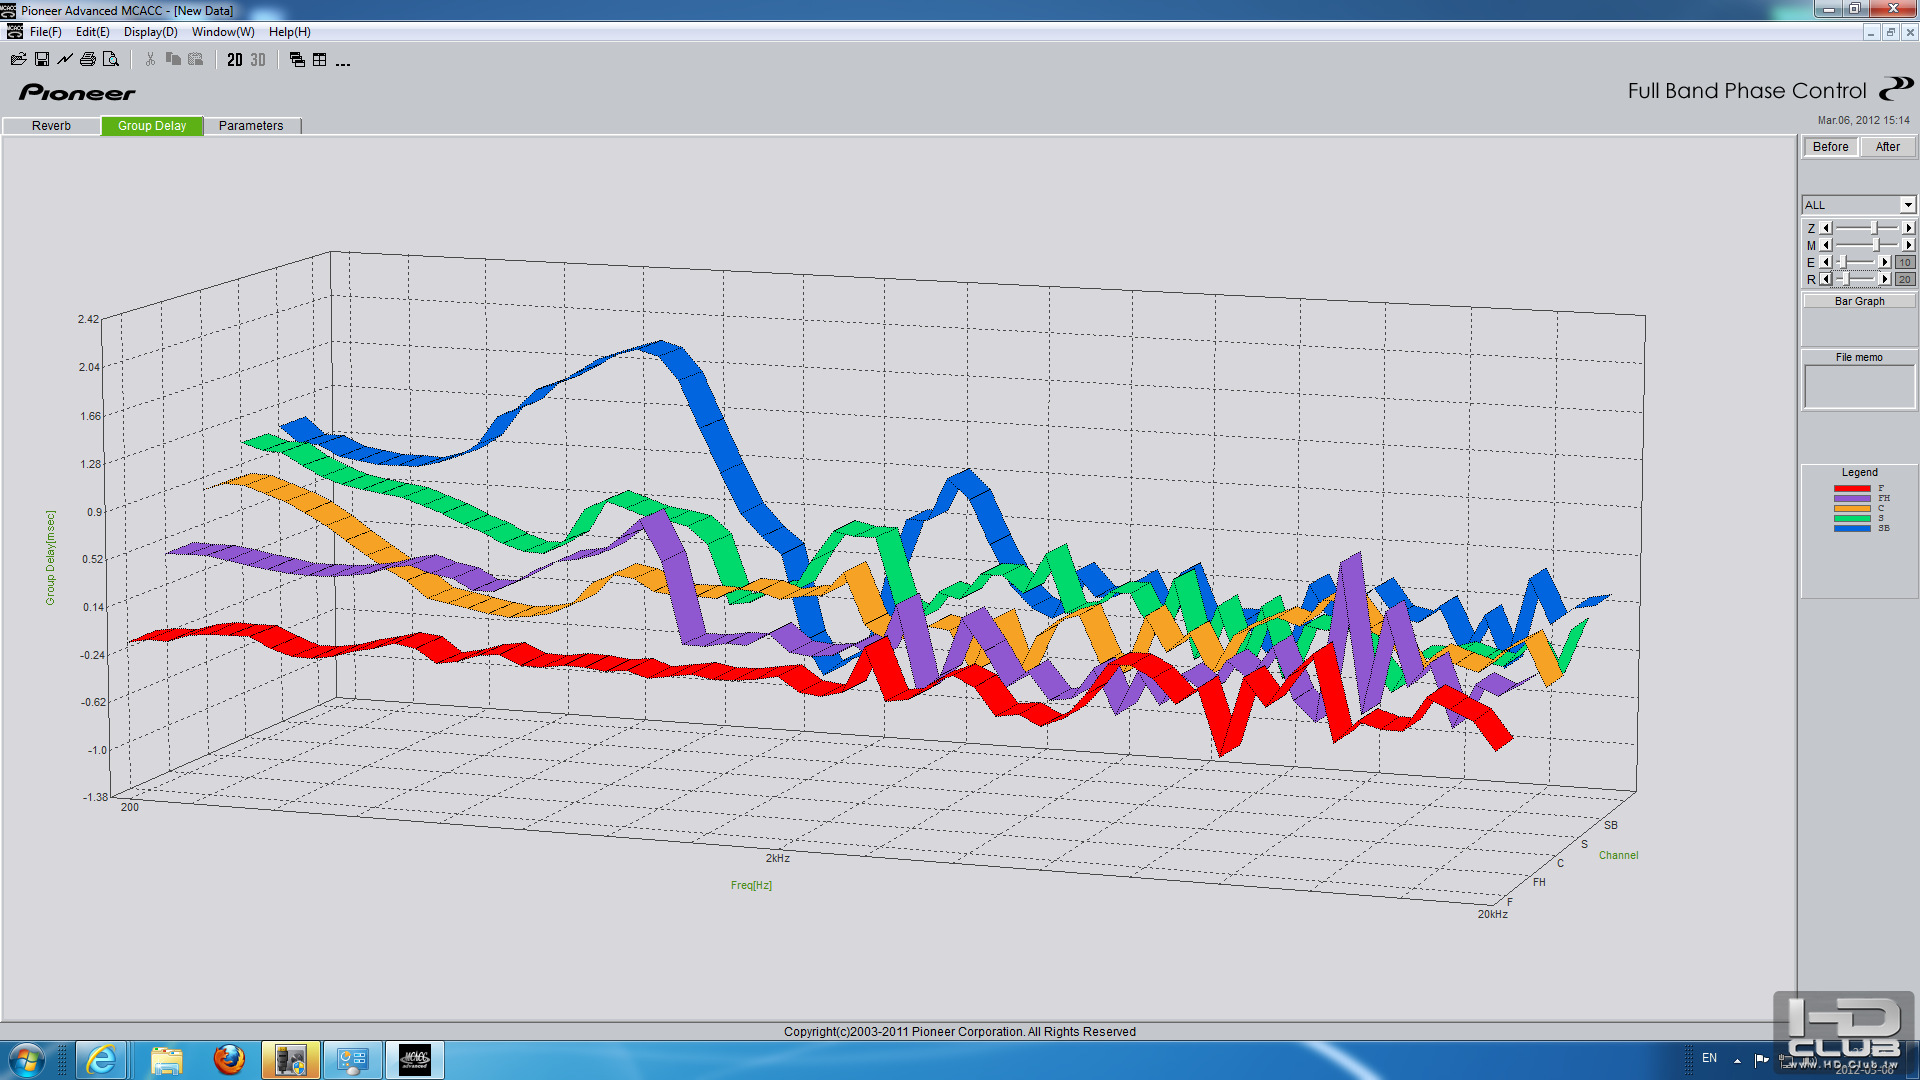Open the Edit(E) menu
The height and width of the screenshot is (1080, 1920).
[x=93, y=32]
